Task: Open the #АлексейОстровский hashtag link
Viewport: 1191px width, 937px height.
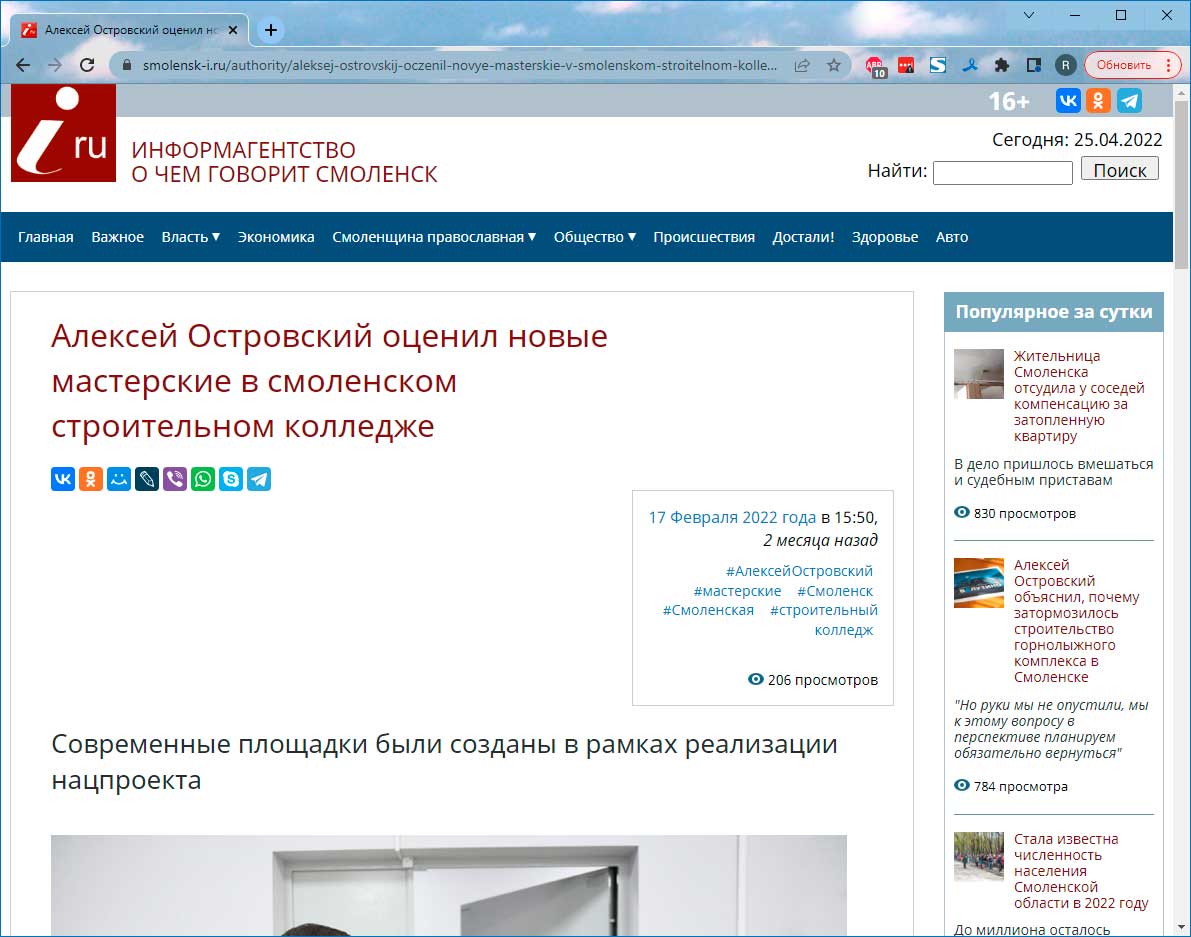Action: [x=799, y=571]
